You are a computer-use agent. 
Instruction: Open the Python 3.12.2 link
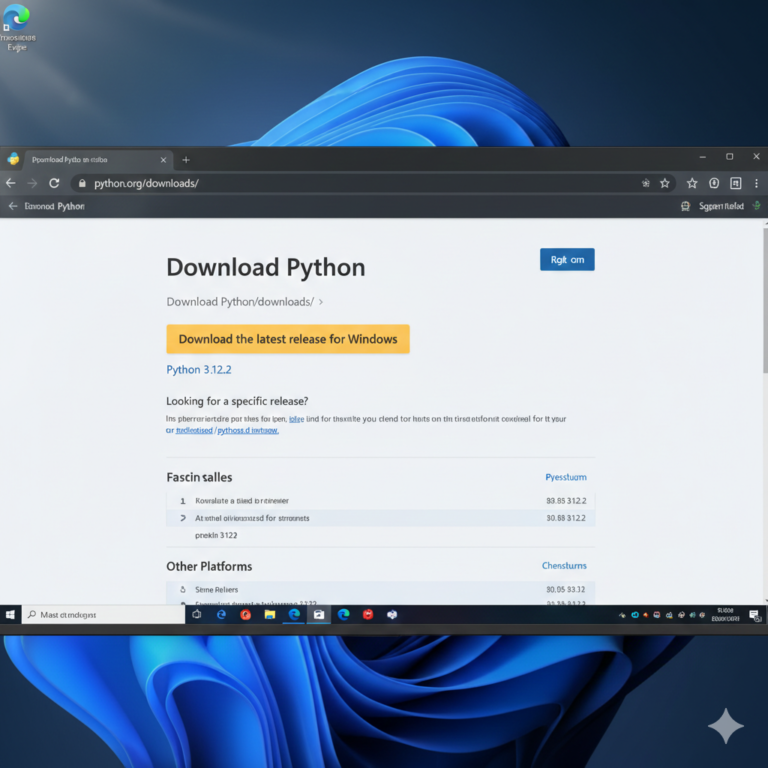pyautogui.click(x=199, y=369)
